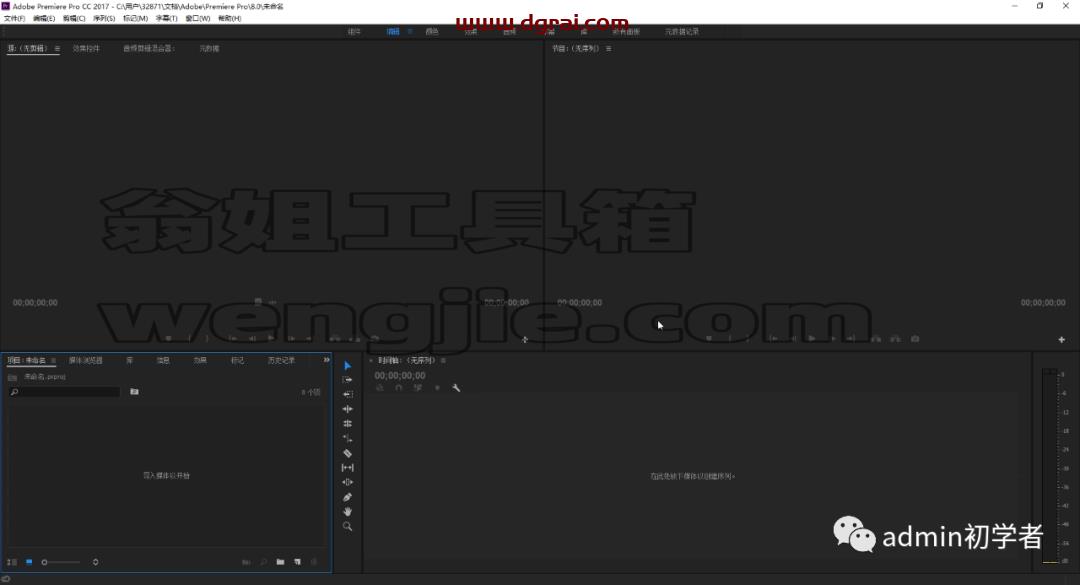Open menu icon beside the 编辑 workspace
The image size is (1080, 585).
(x=409, y=32)
